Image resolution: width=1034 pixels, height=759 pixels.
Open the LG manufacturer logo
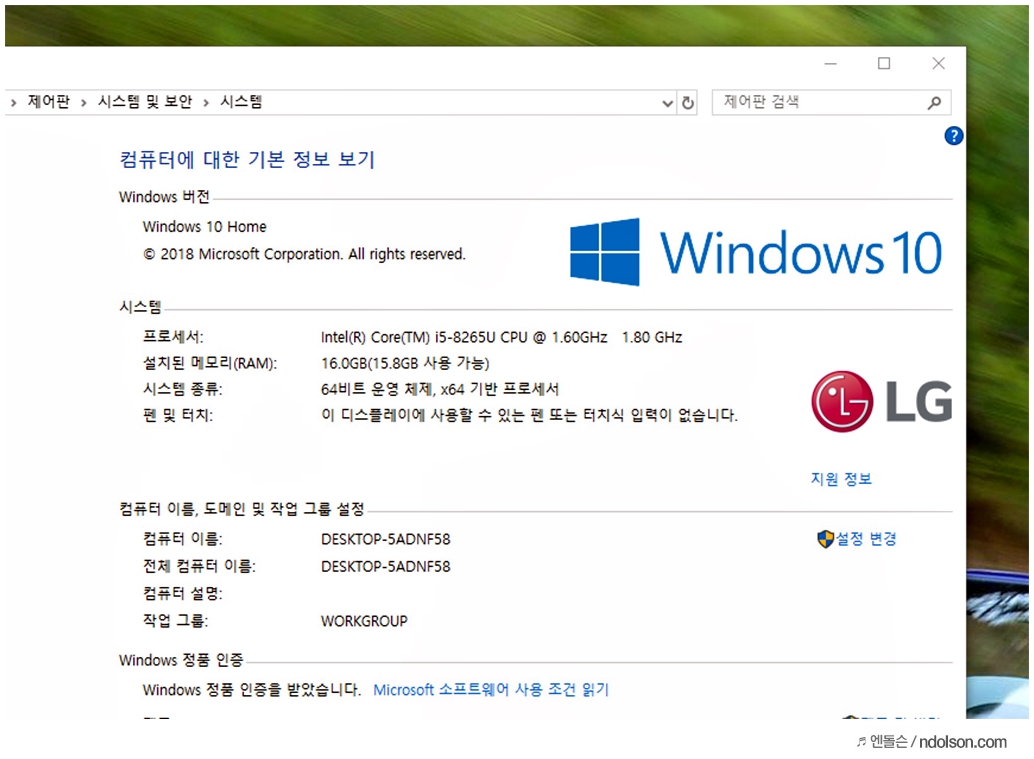[x=882, y=401]
